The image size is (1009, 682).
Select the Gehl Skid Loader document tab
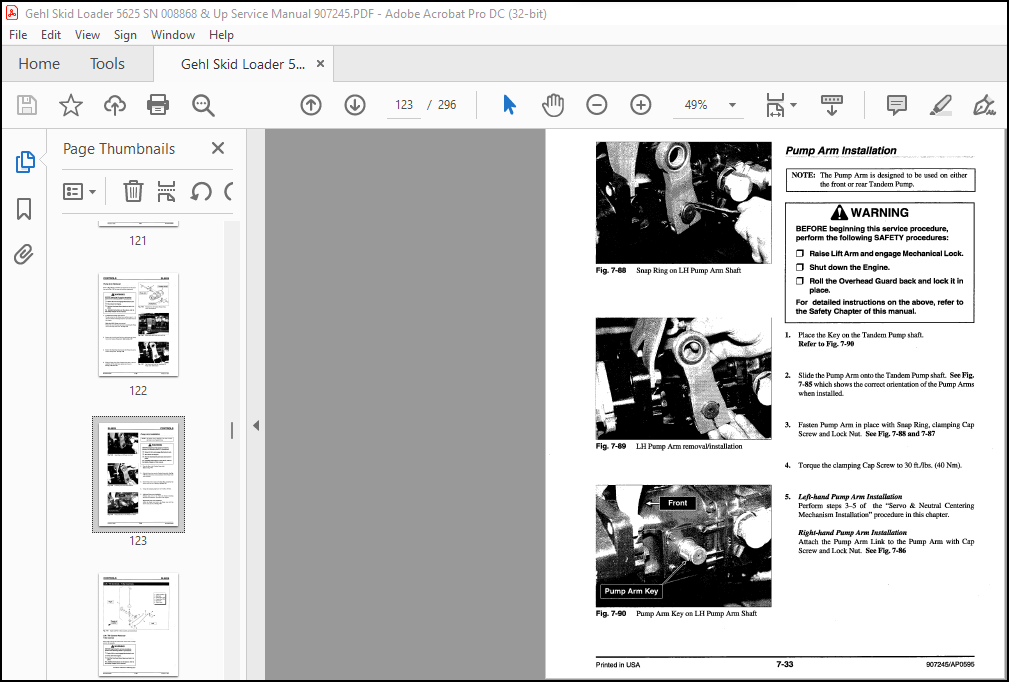click(x=243, y=64)
